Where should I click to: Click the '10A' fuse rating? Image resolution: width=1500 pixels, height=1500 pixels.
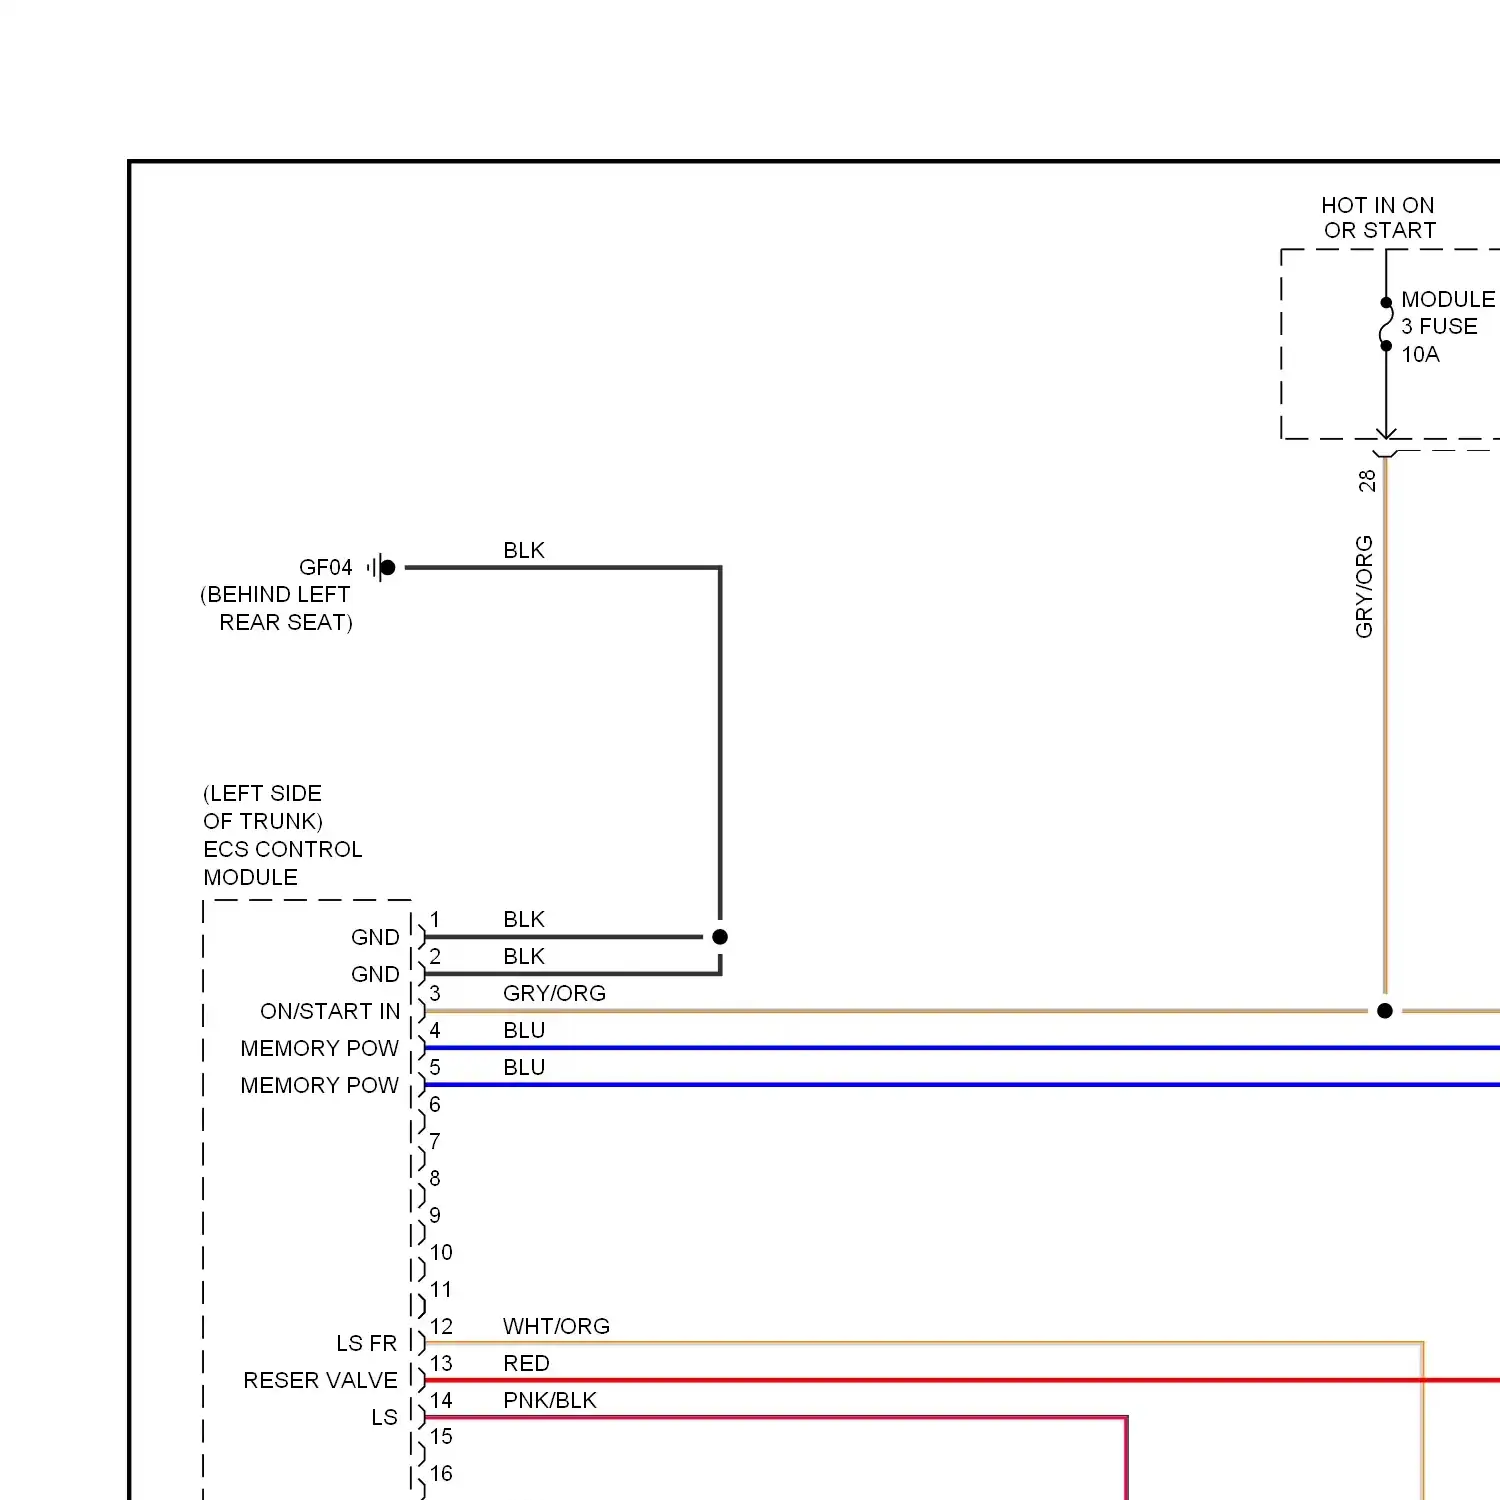coord(1420,354)
